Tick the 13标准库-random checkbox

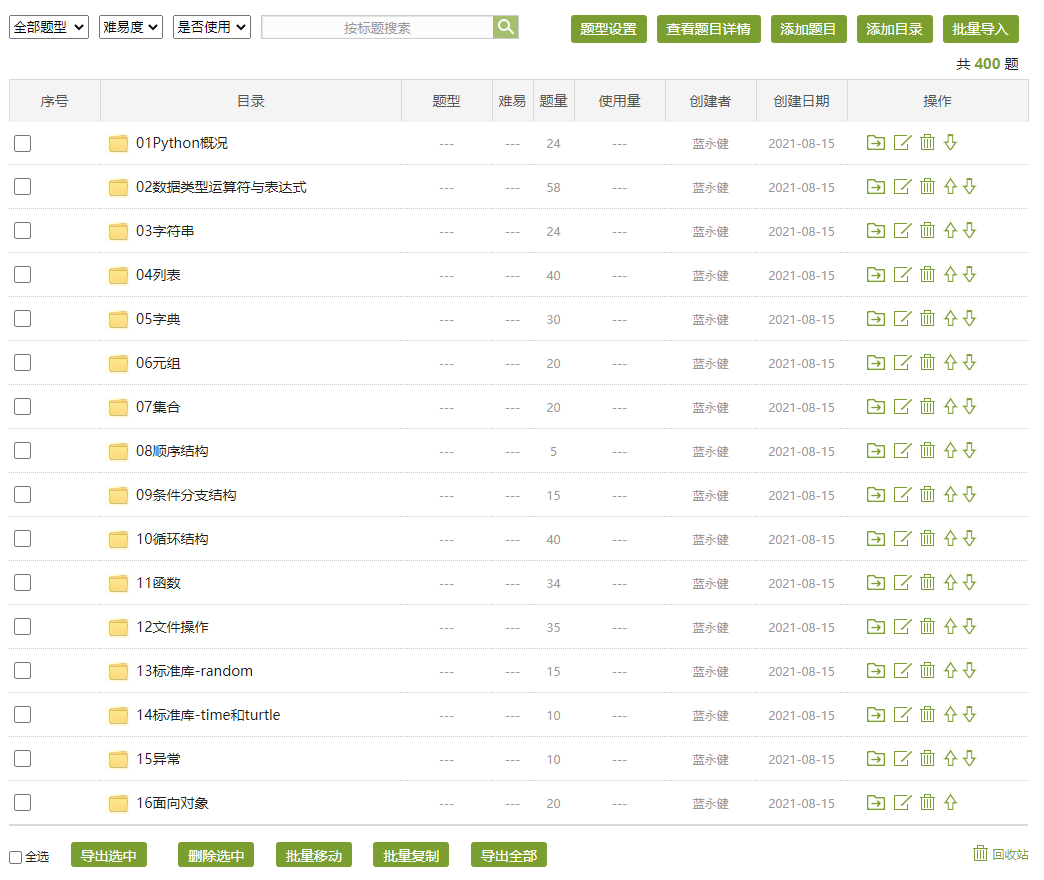pyautogui.click(x=23, y=670)
